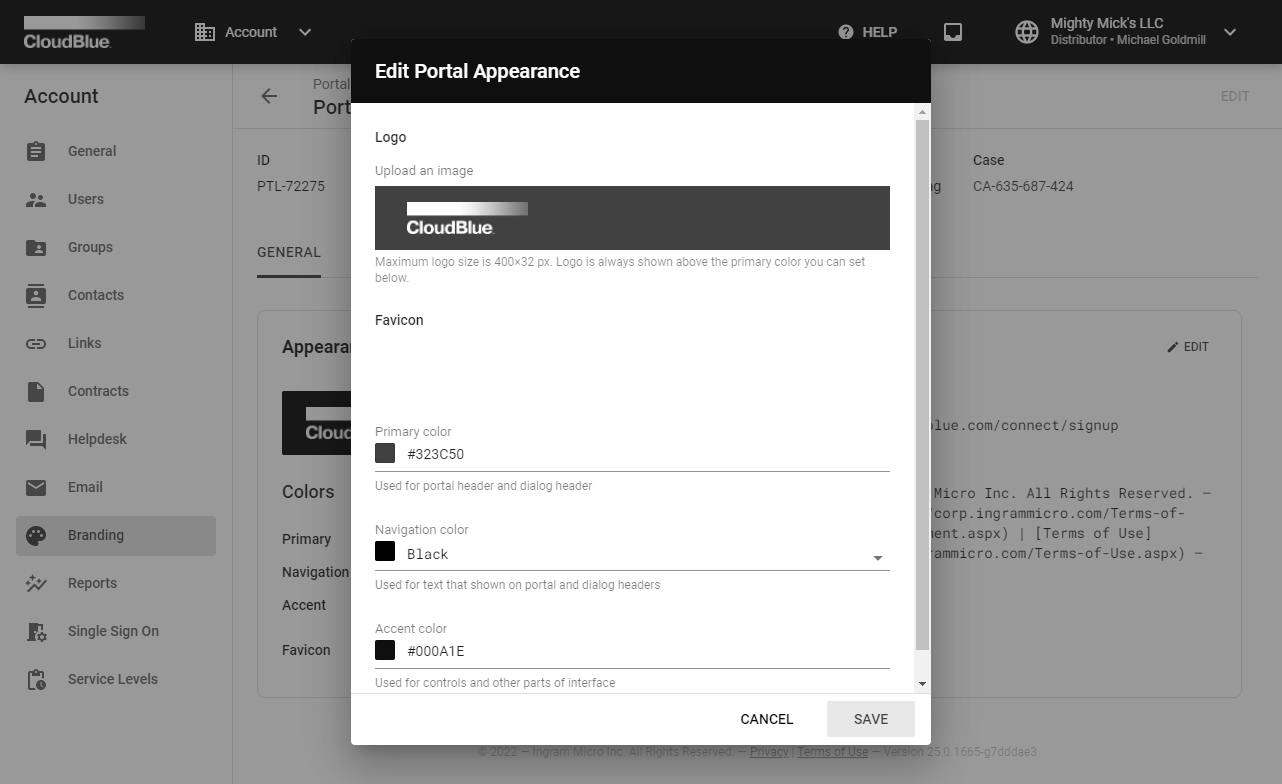Click the logo upload image area
Screen dimensions: 1282x784
click(631, 218)
